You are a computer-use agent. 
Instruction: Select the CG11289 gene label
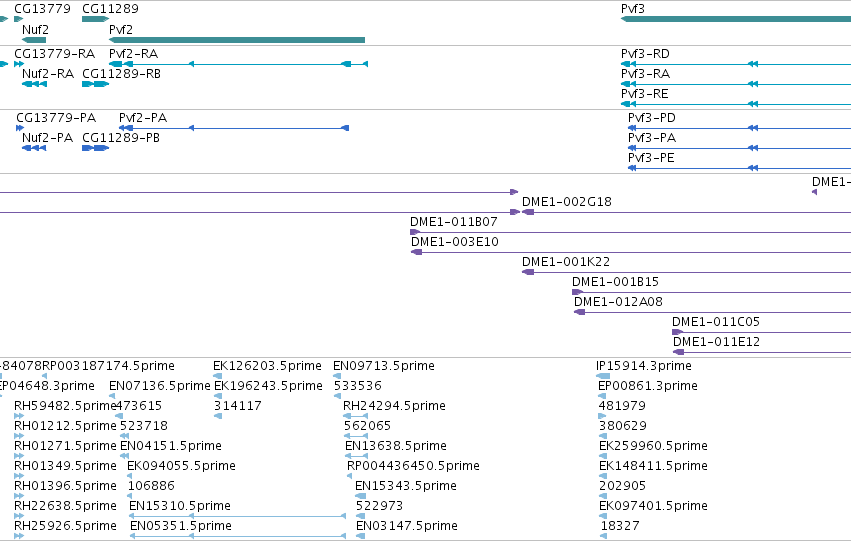pyautogui.click(x=110, y=9)
